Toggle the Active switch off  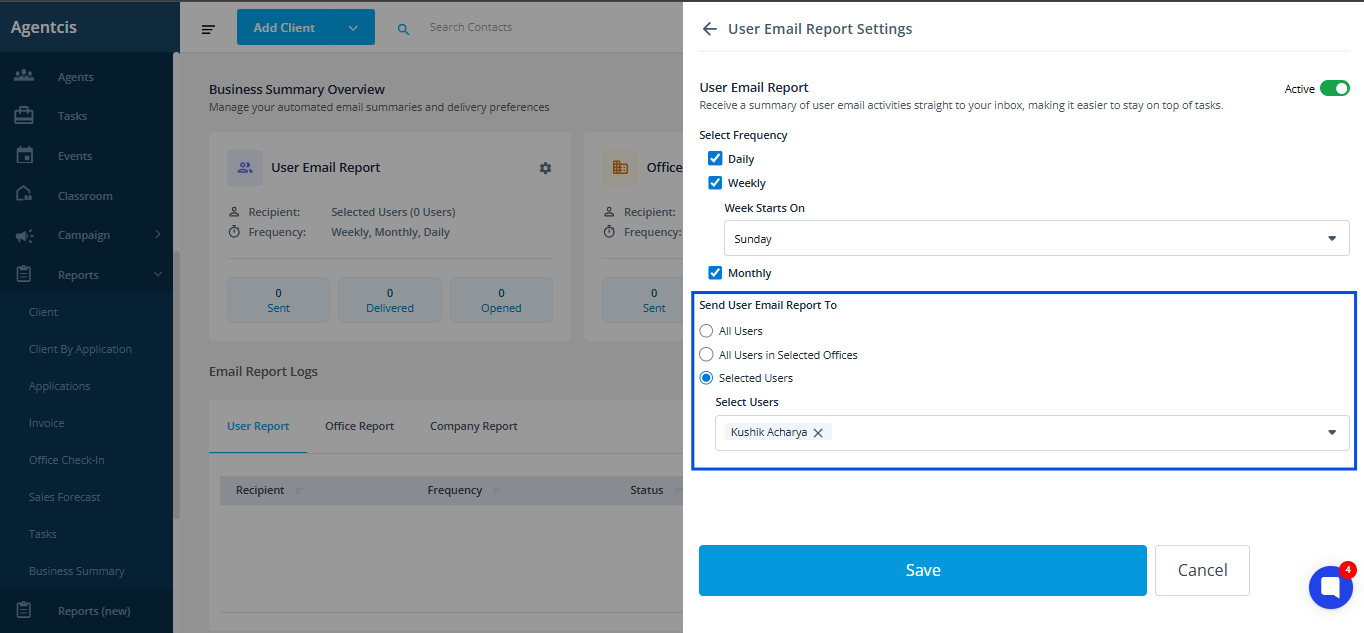1334,89
